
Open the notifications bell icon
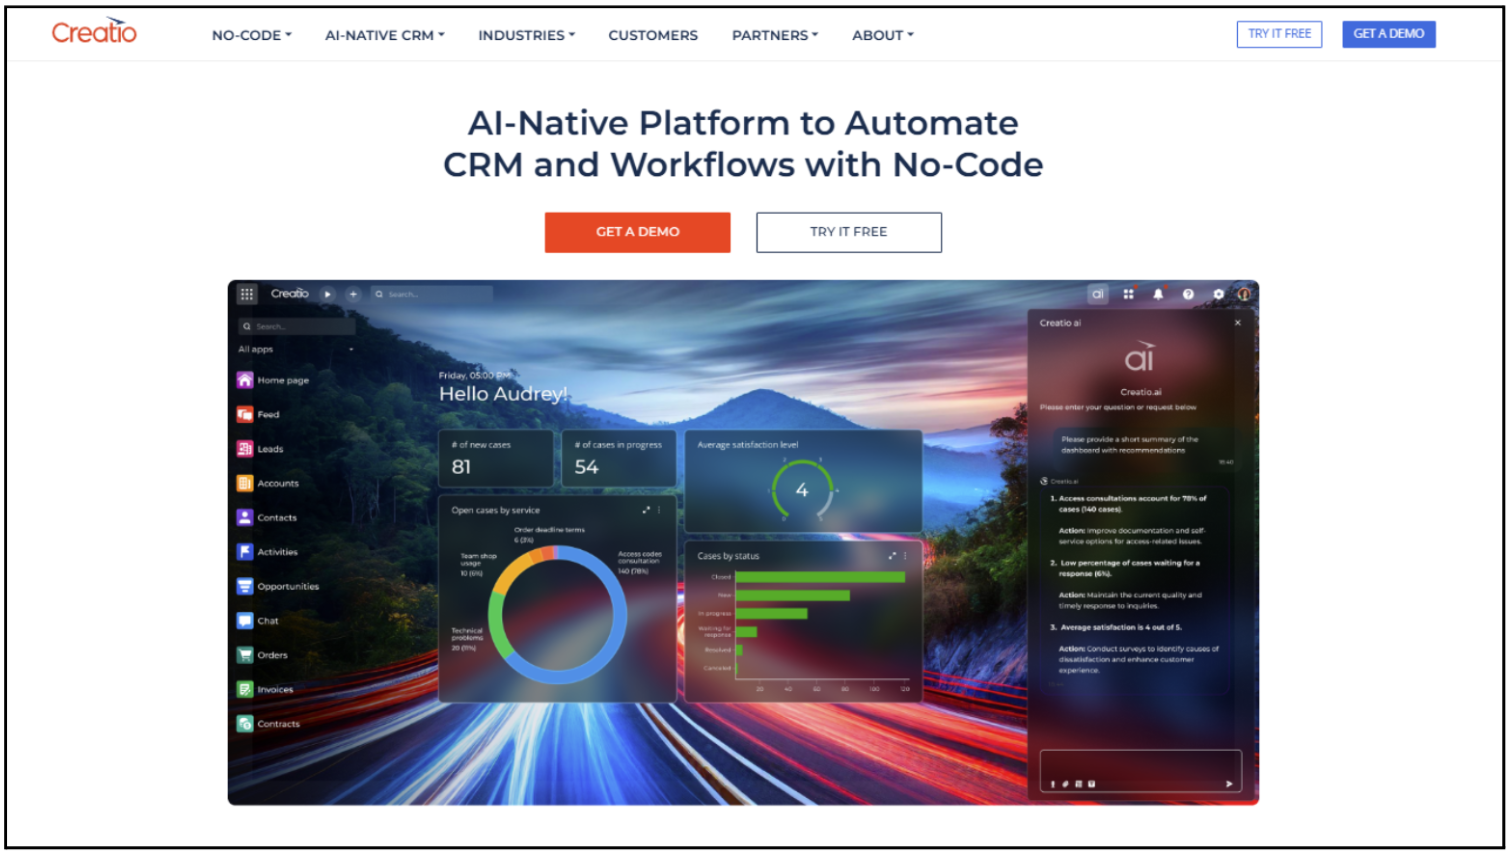[x=1158, y=294]
